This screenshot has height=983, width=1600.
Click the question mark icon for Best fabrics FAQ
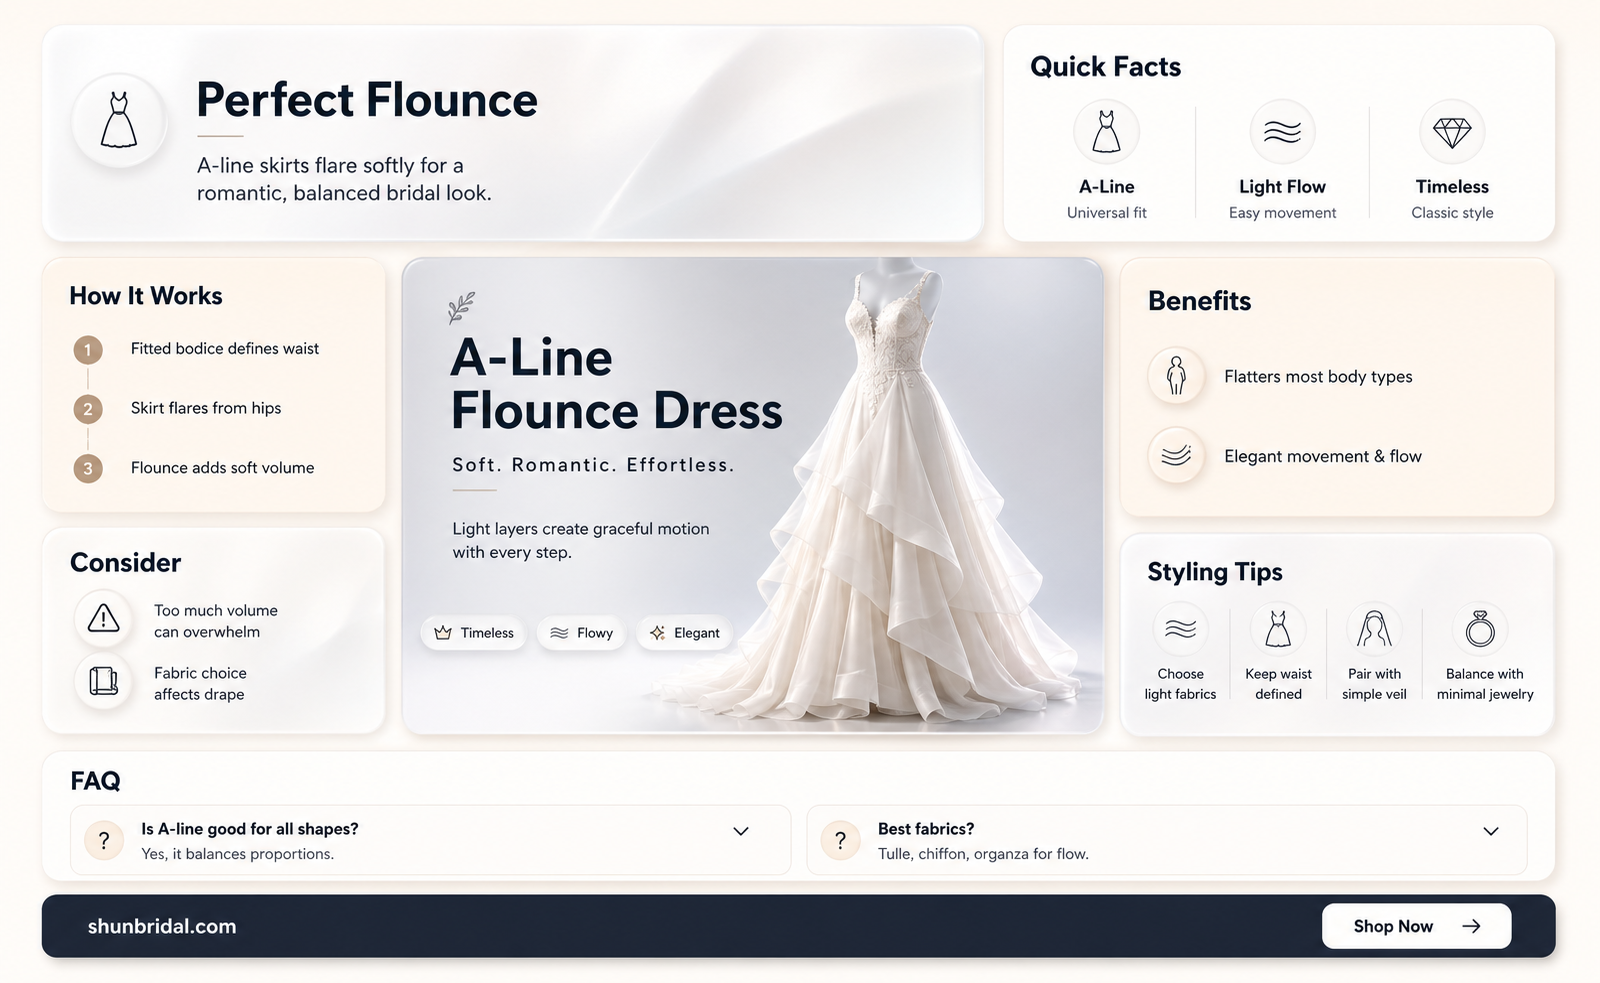point(840,840)
